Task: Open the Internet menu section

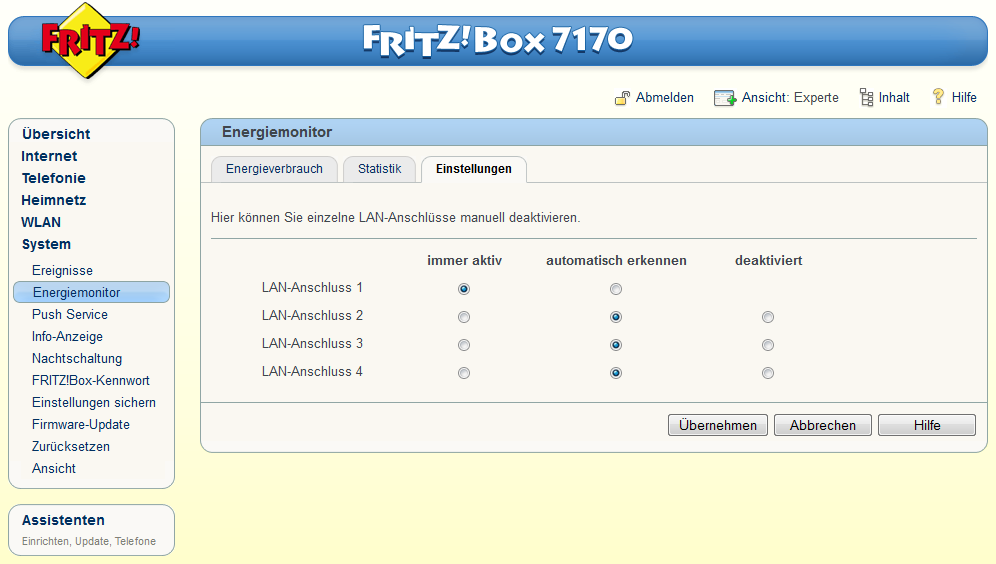Action: pos(49,156)
